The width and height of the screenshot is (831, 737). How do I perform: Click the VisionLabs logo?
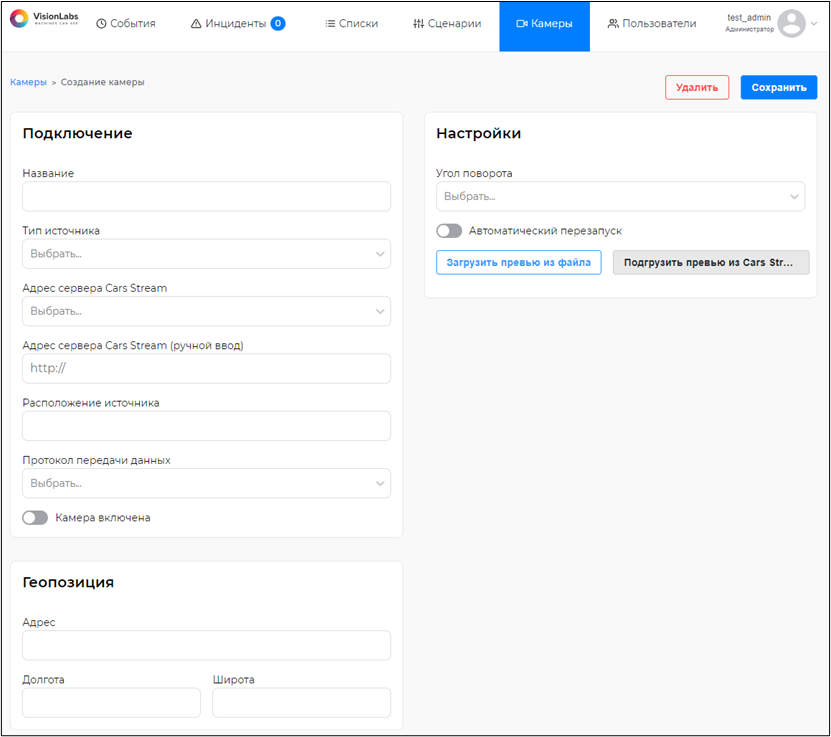44,19
